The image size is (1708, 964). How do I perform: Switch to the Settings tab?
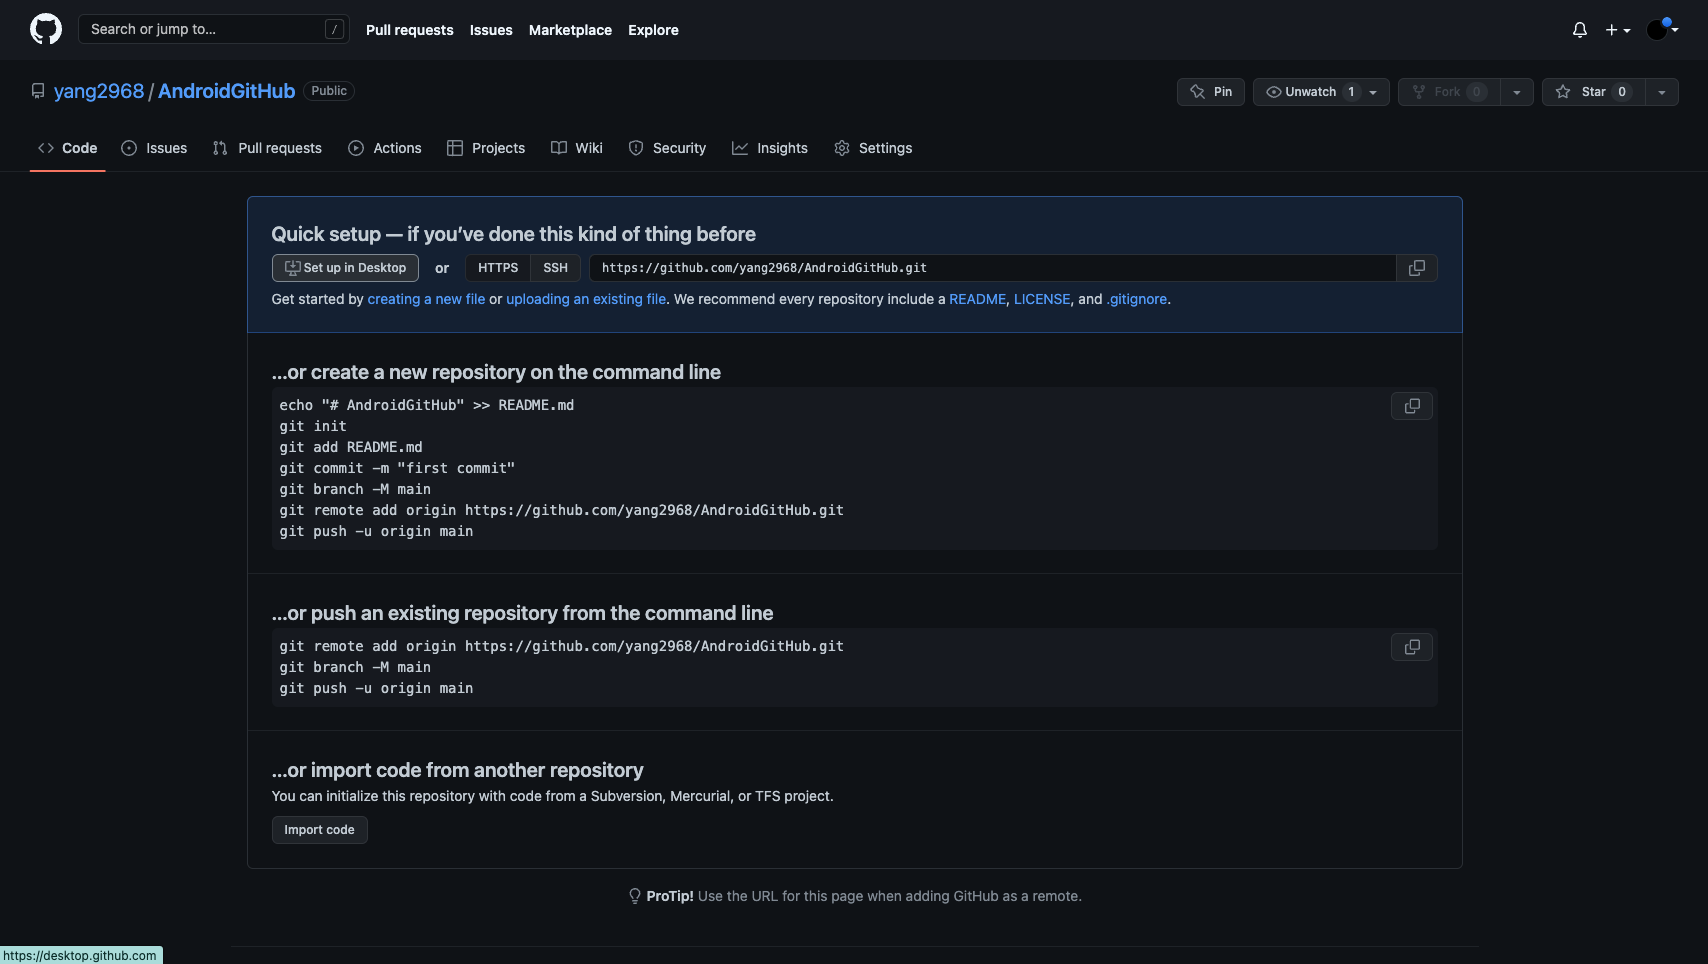pos(873,148)
